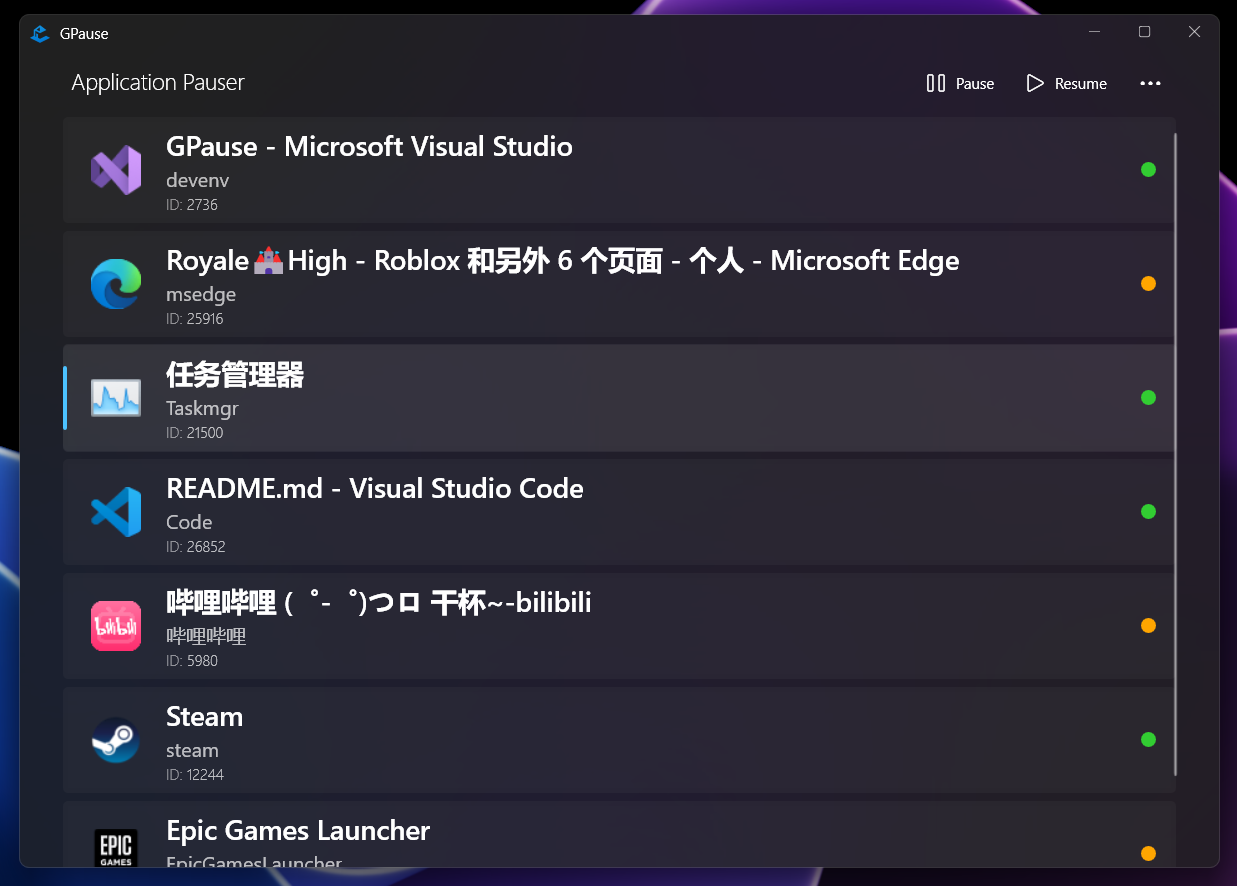This screenshot has width=1237, height=886.
Task: Select the GPause - Microsoft Visual Studio row
Action: pos(600,170)
